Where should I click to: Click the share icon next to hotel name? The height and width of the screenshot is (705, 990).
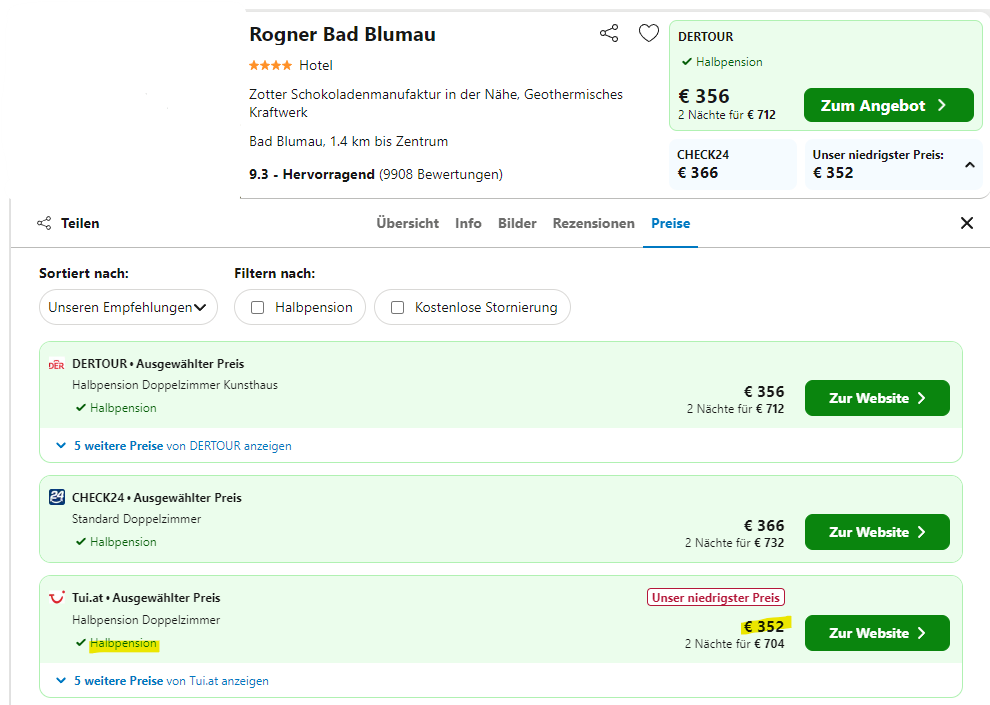click(609, 33)
